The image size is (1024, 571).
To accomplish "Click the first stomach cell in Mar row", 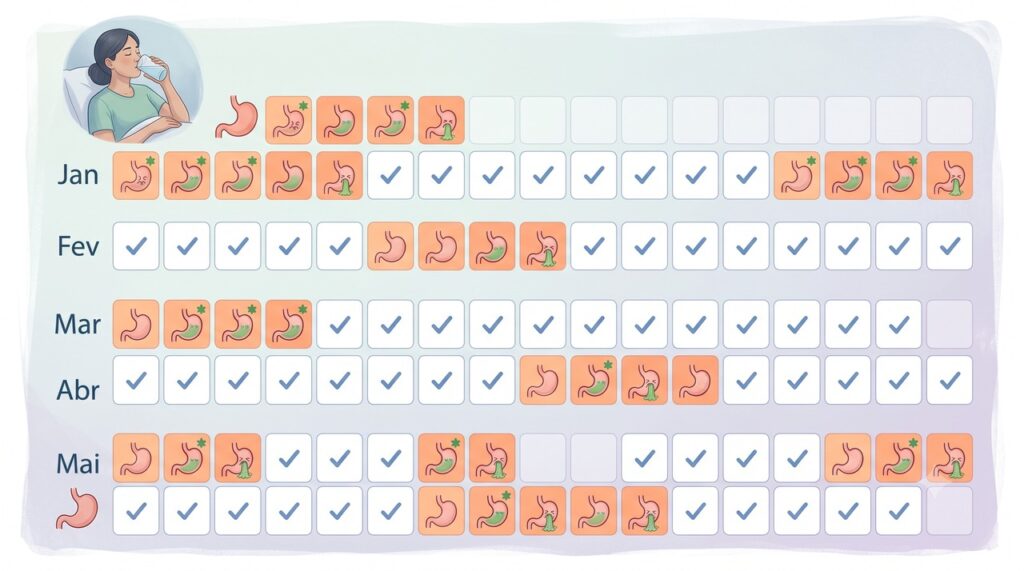I will [x=136, y=324].
